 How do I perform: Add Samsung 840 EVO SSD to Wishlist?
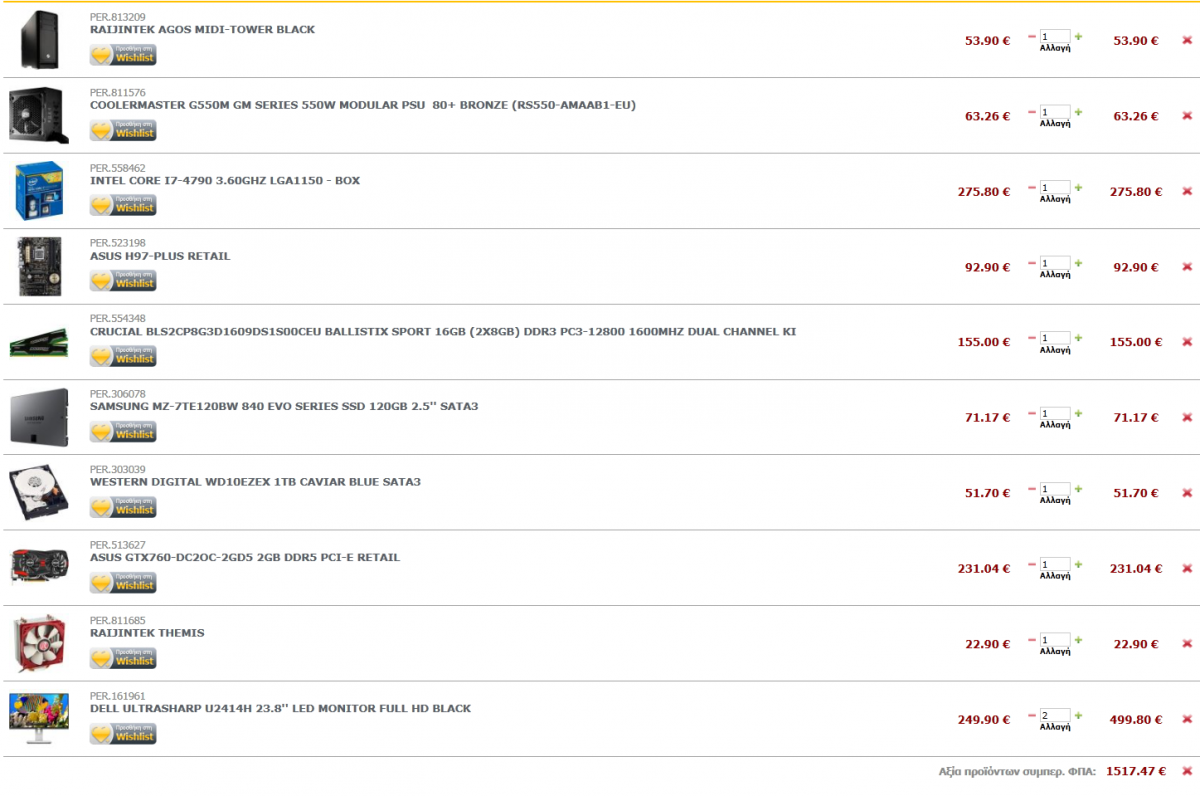click(123, 431)
